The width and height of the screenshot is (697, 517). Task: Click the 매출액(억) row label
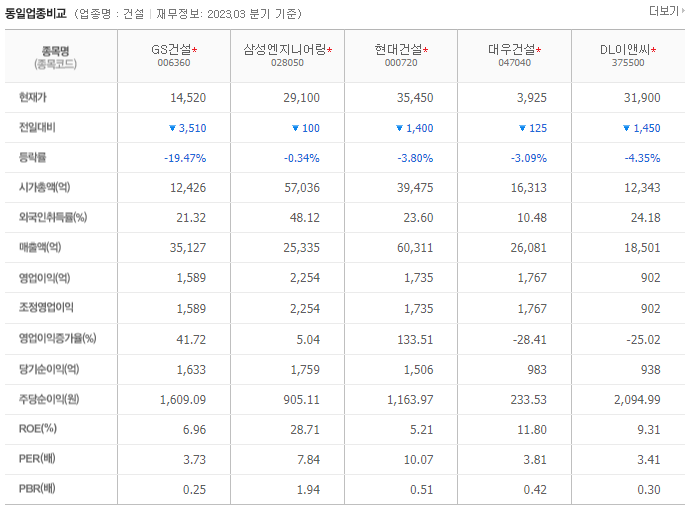40,247
